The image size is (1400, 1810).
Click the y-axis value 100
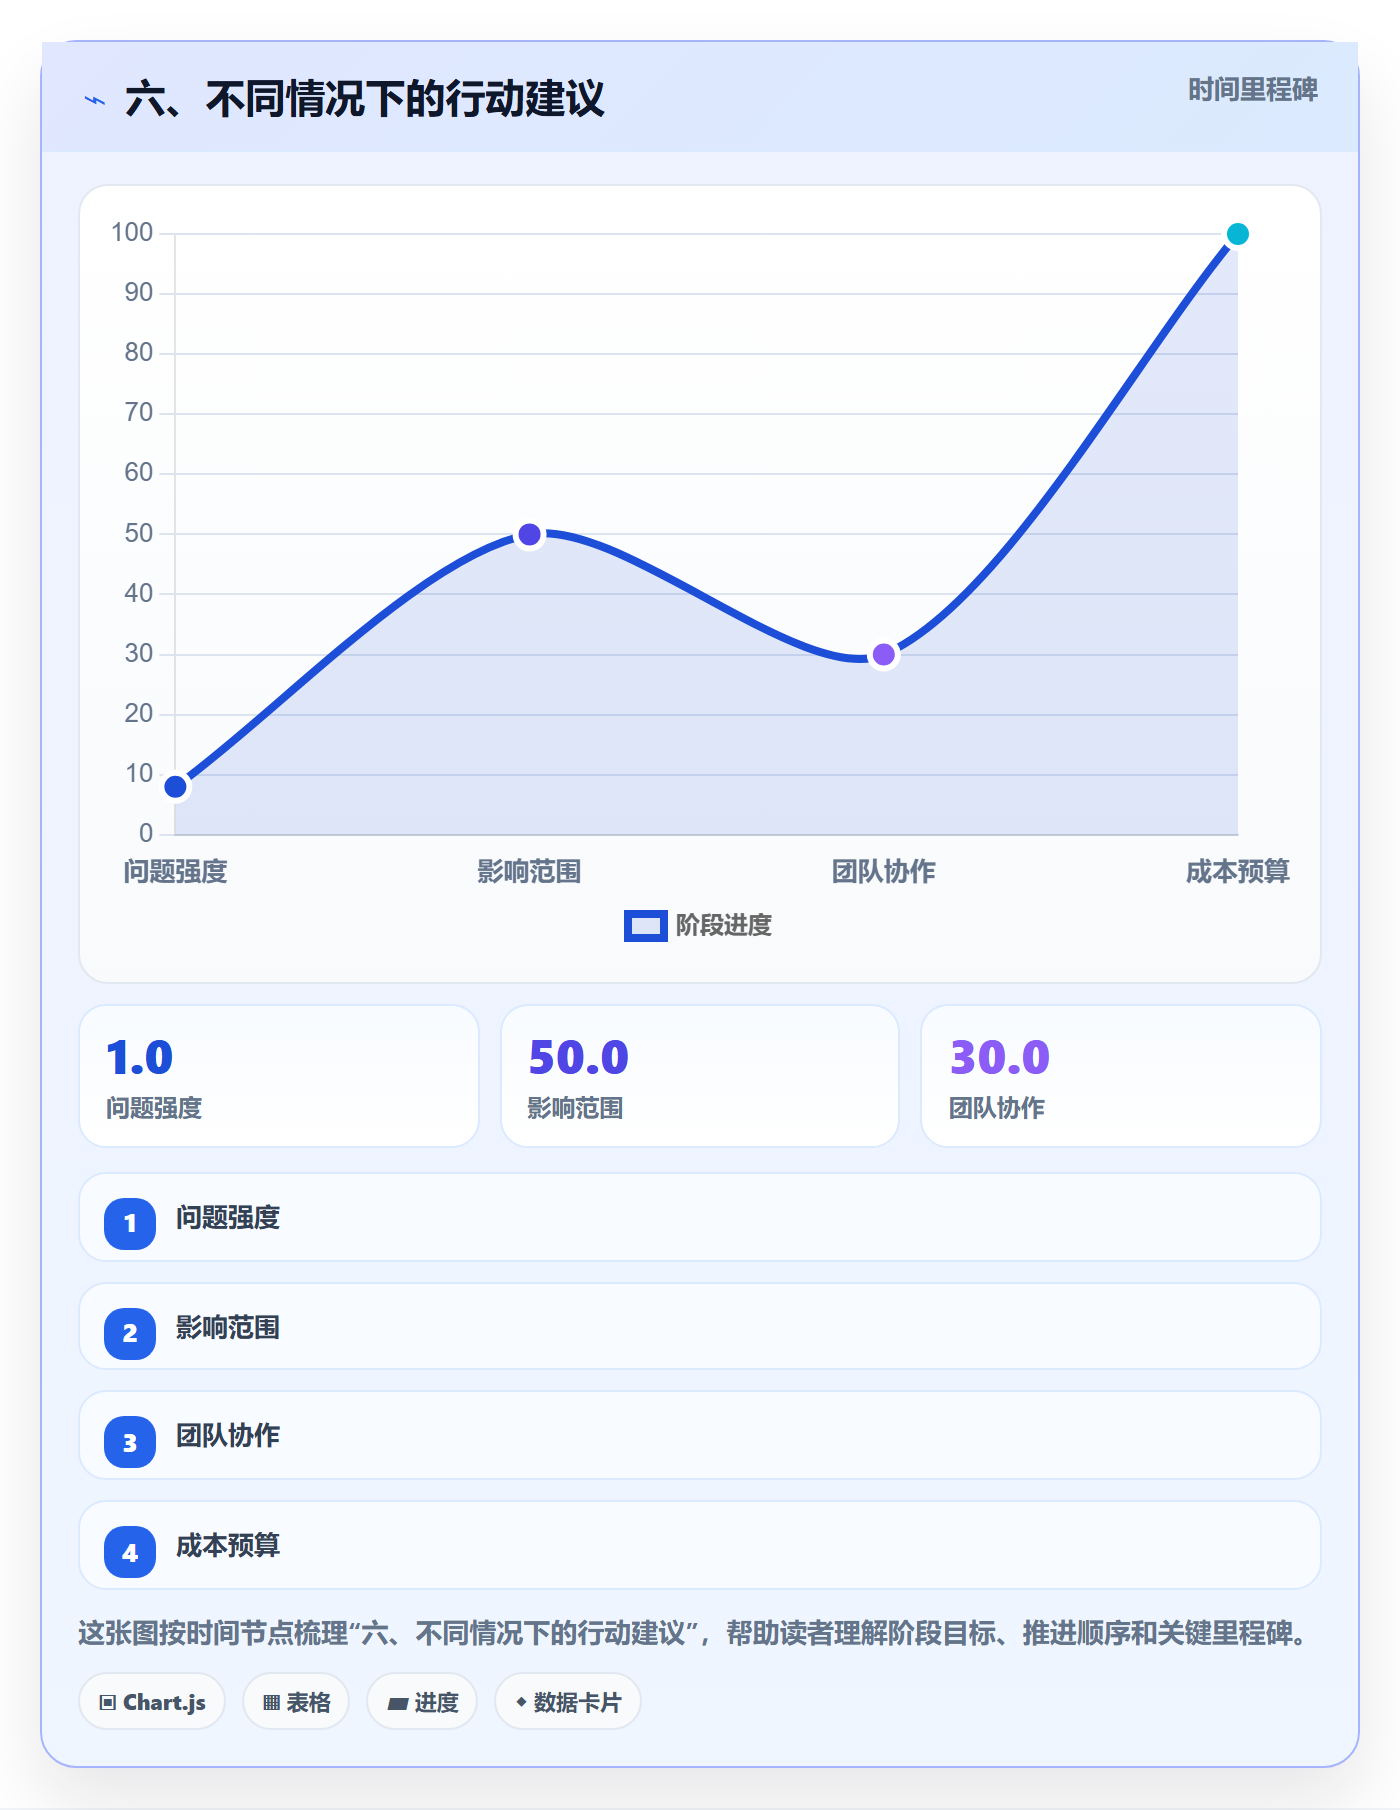tap(132, 233)
